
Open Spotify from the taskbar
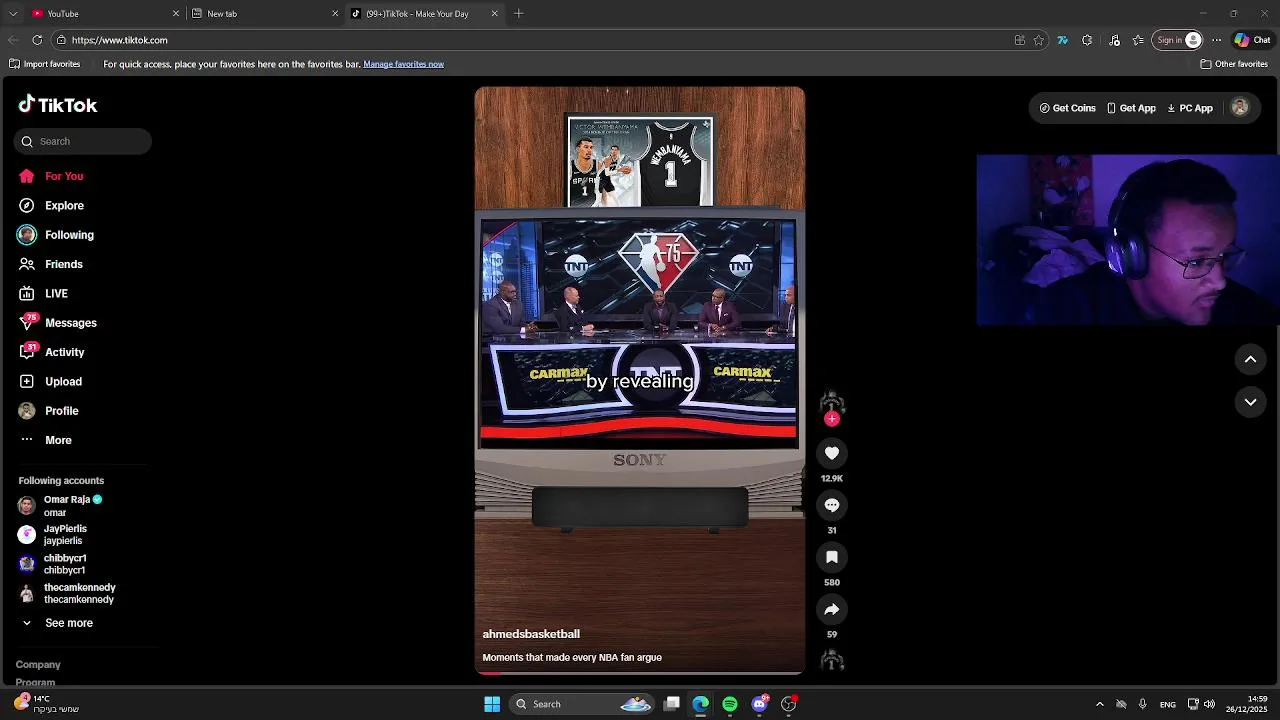pos(730,704)
